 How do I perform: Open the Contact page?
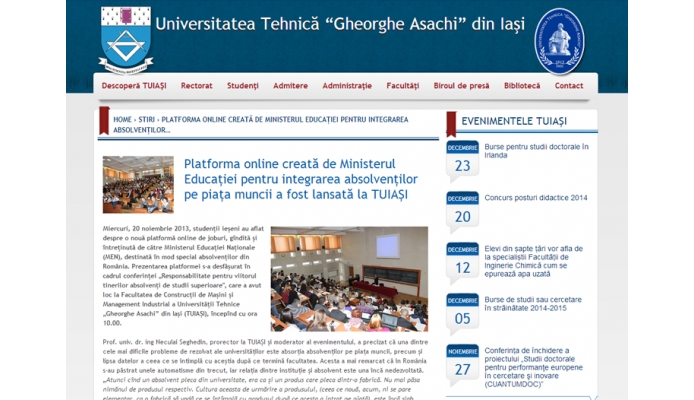(569, 86)
